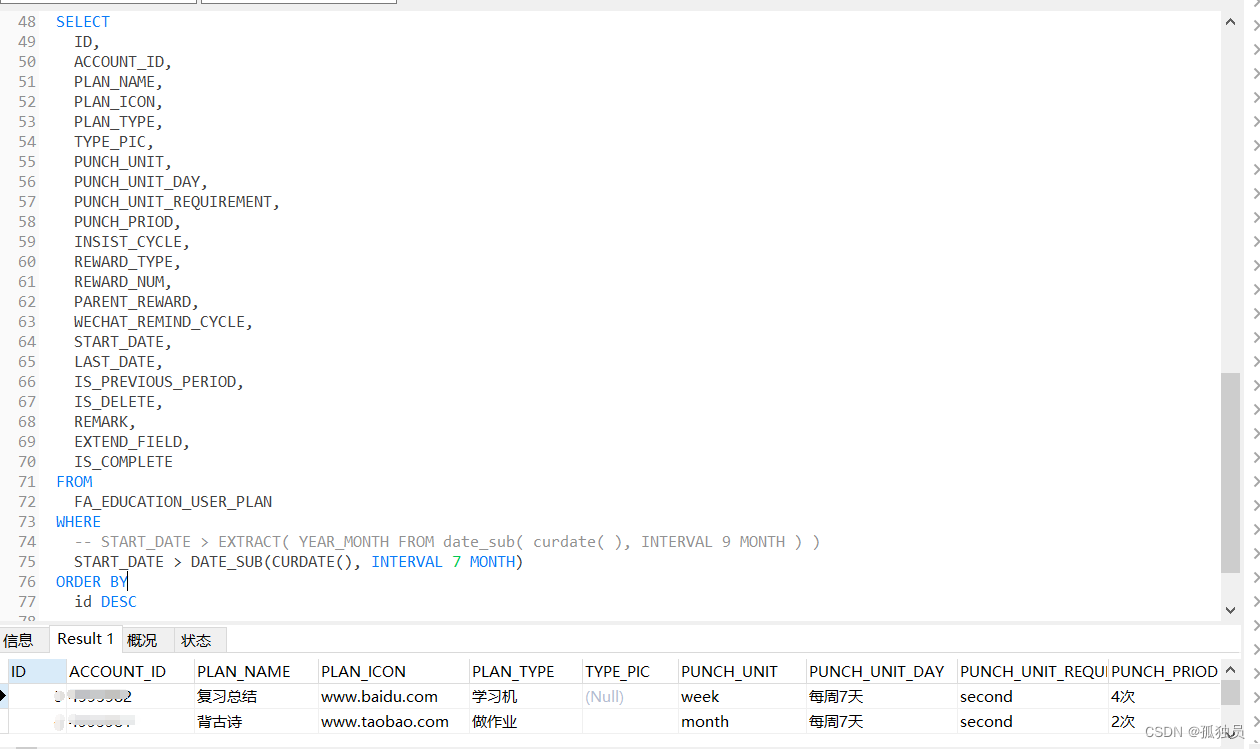Viewport: 1260px width, 749px height.
Task: Select the Result 1 tab
Action: click(85, 639)
